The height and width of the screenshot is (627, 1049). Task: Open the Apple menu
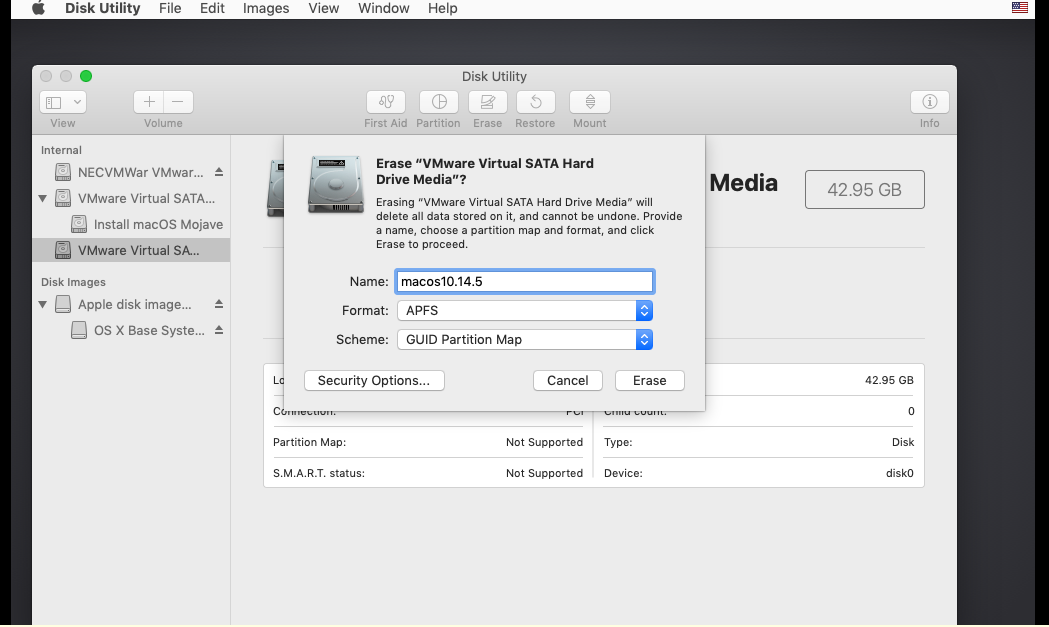click(38, 8)
